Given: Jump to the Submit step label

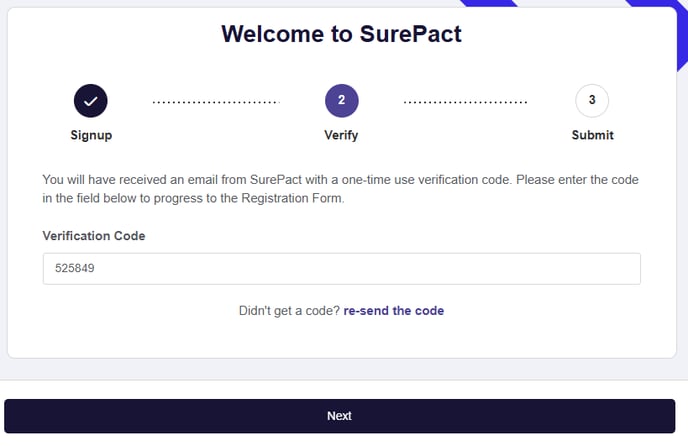Looking at the screenshot, I should [x=592, y=135].
